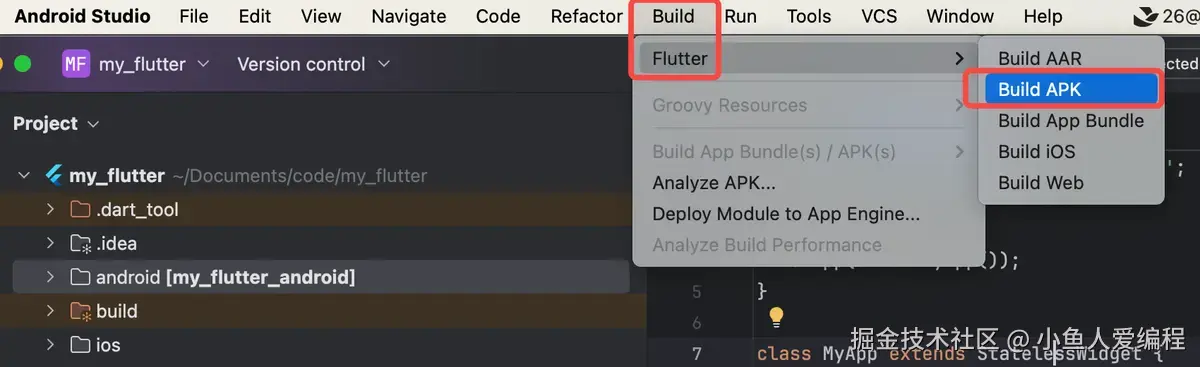This screenshot has height=367, width=1200.
Task: Click the green macOS window button
Action: [x=22, y=64]
